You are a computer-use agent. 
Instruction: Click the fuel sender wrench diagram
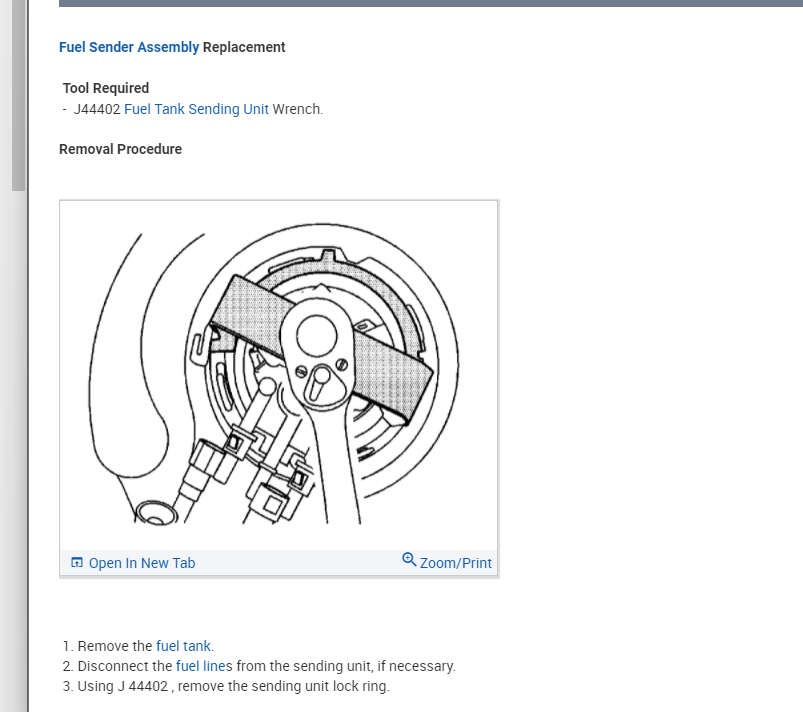[279, 375]
